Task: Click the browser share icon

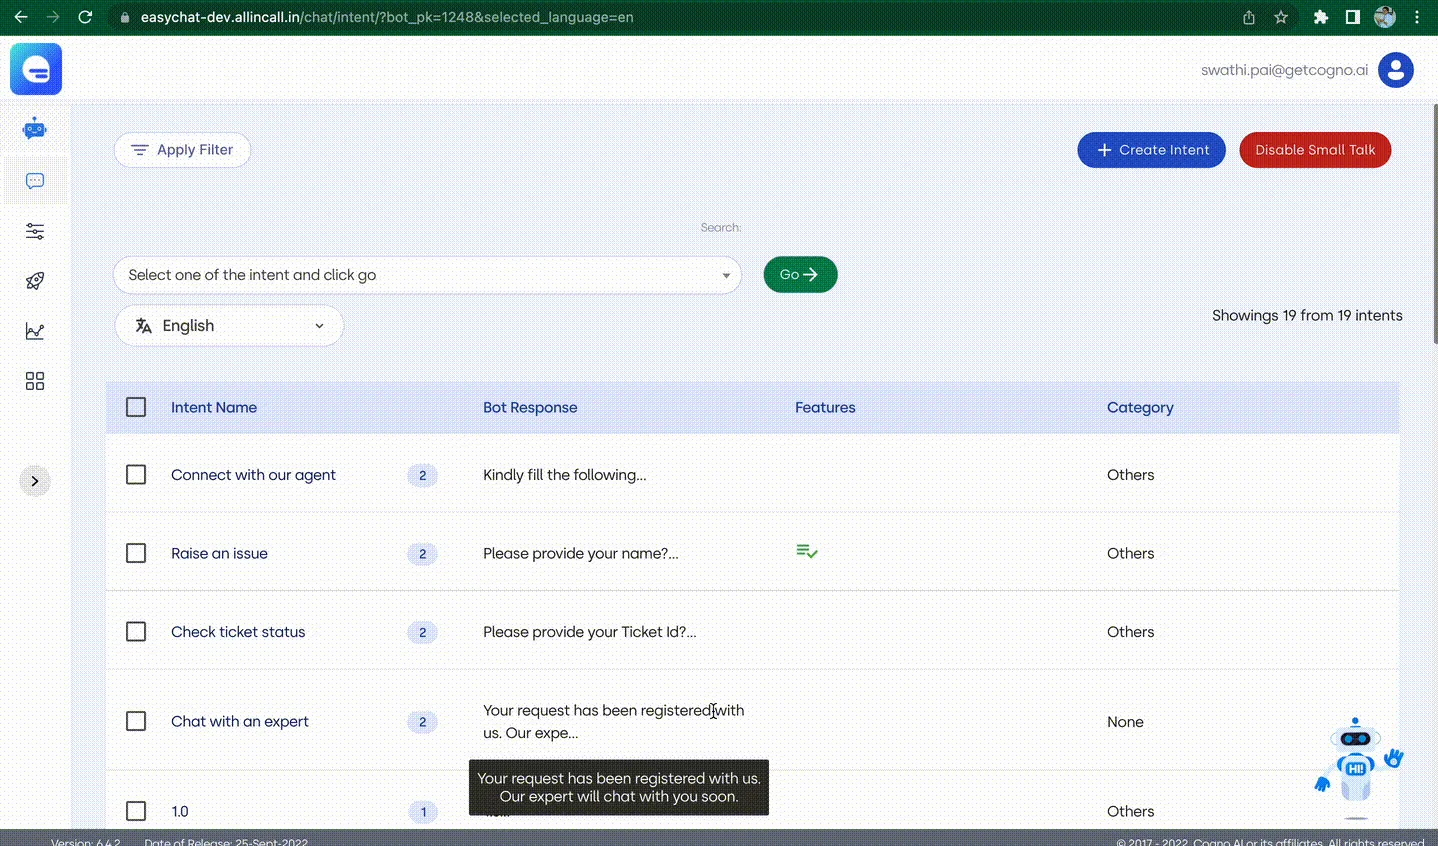Action: pos(1249,17)
